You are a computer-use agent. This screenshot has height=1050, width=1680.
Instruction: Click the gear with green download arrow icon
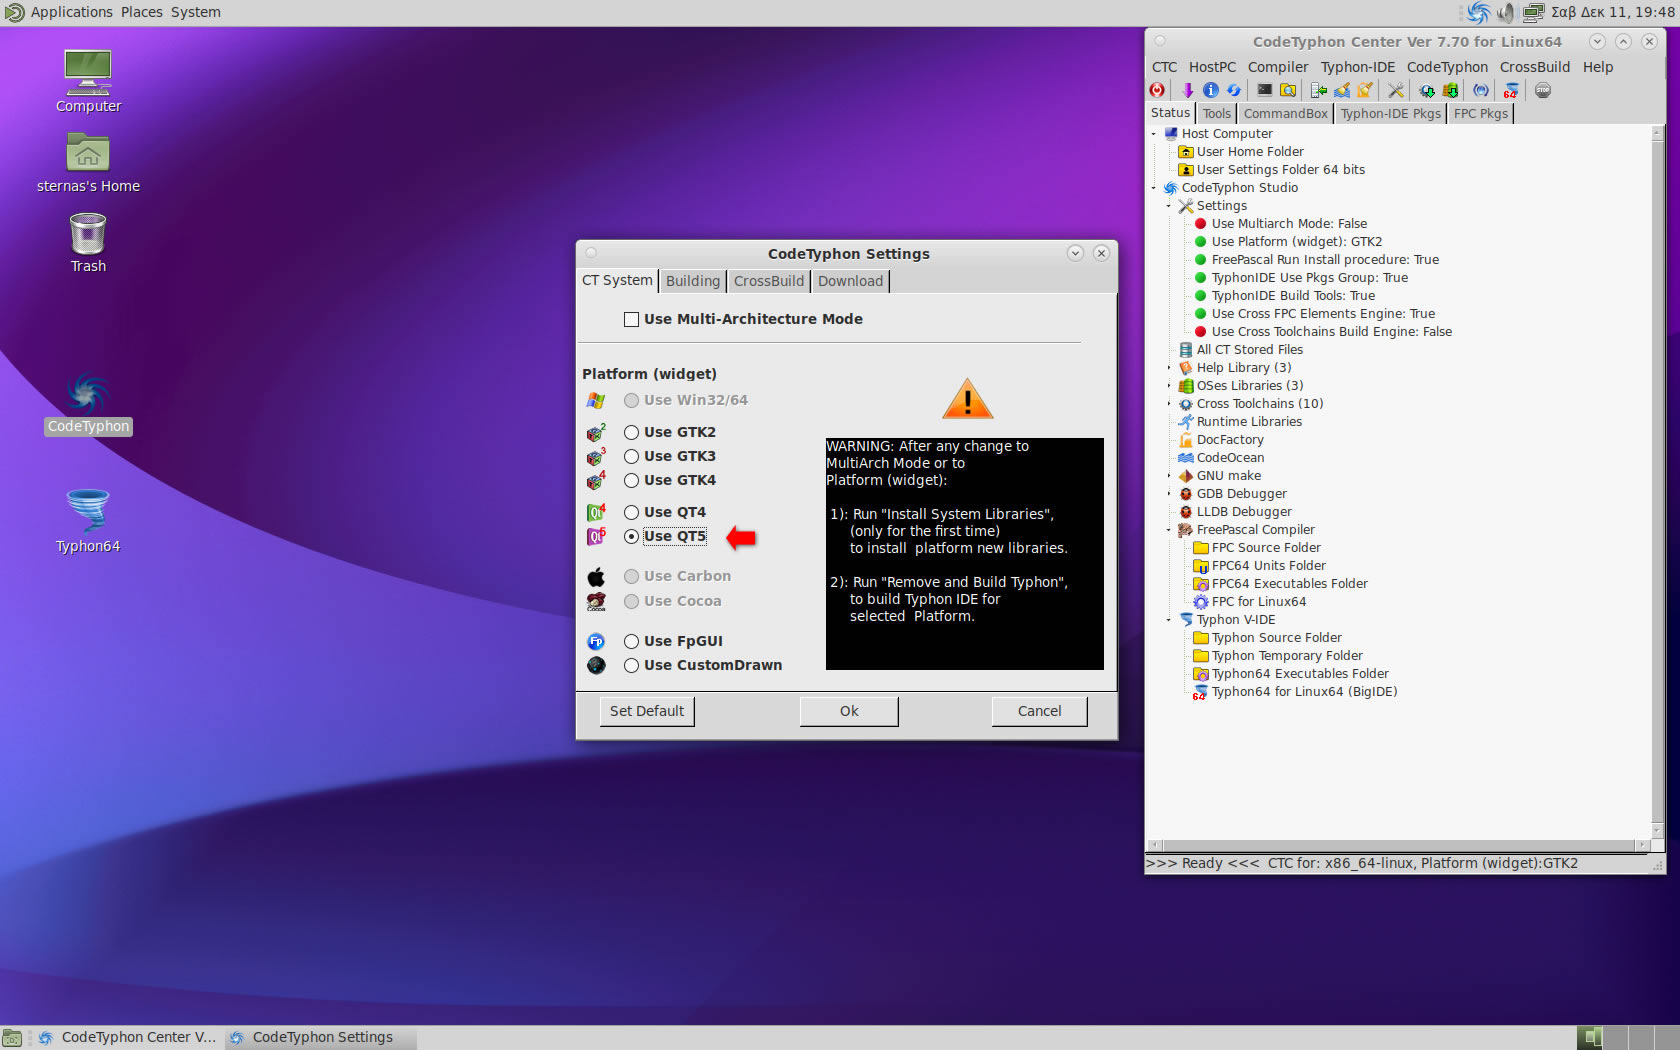(x=1427, y=90)
